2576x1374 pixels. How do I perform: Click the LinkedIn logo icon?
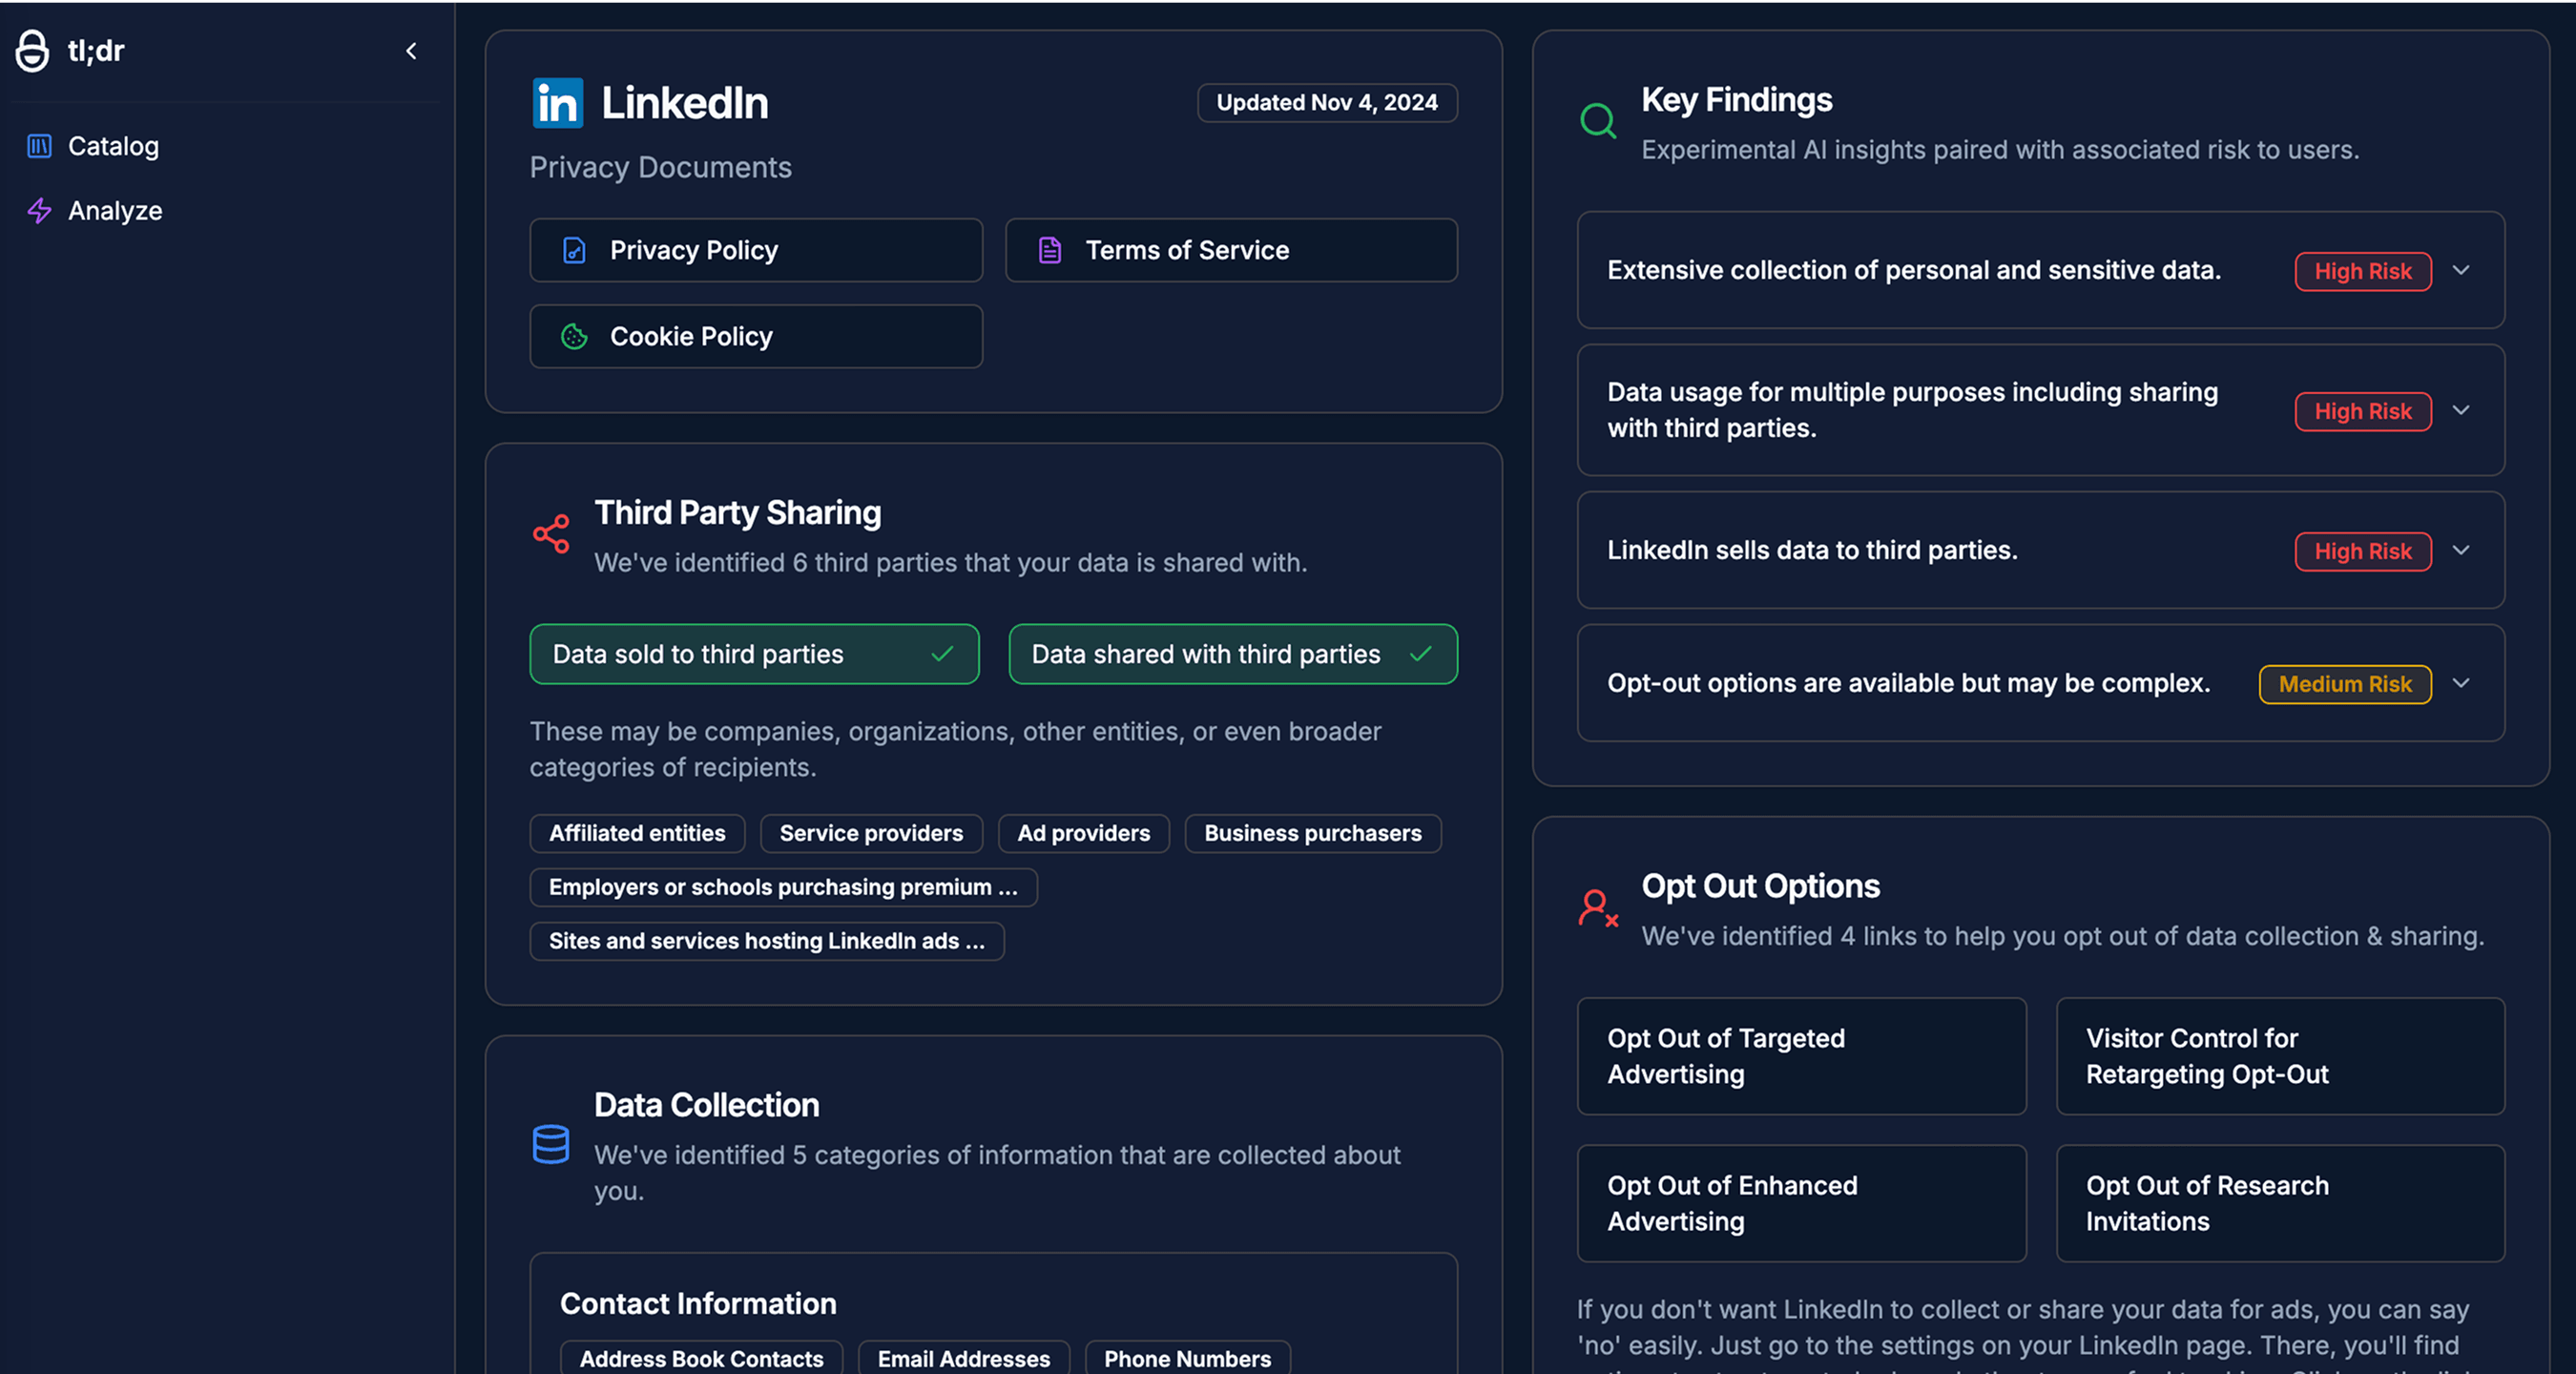coord(557,103)
